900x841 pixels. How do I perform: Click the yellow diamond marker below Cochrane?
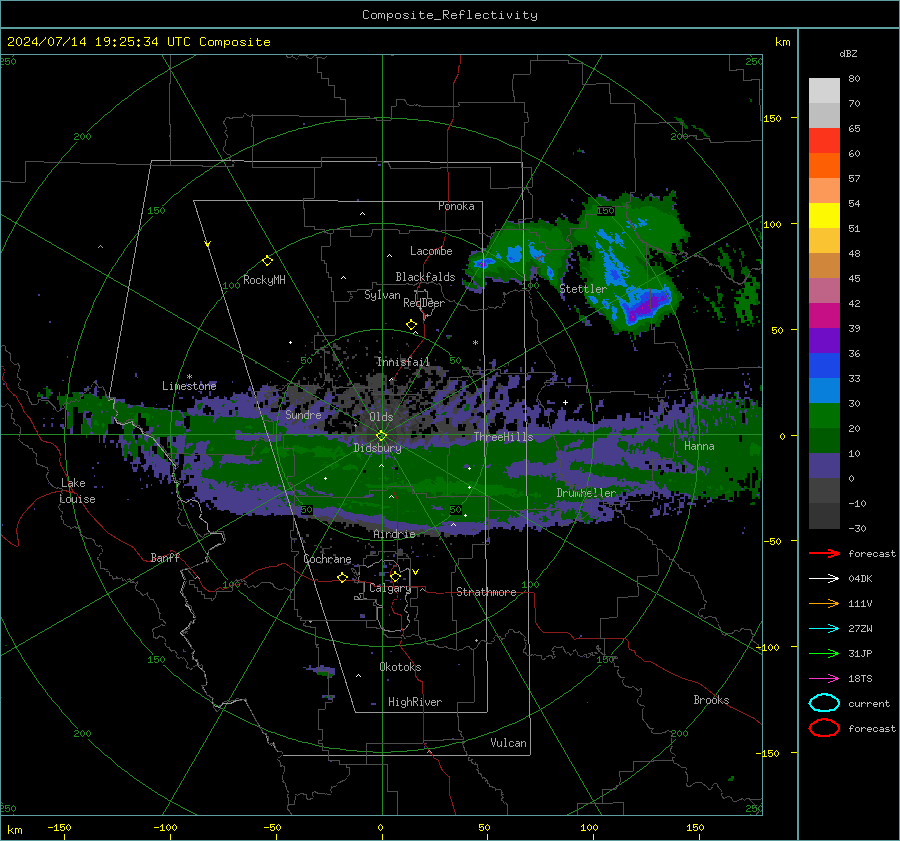(343, 577)
